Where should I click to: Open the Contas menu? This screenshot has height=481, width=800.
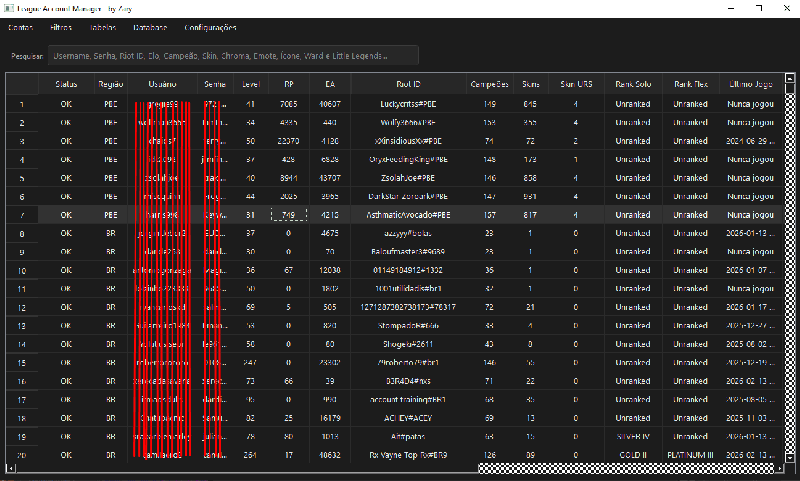[20, 28]
